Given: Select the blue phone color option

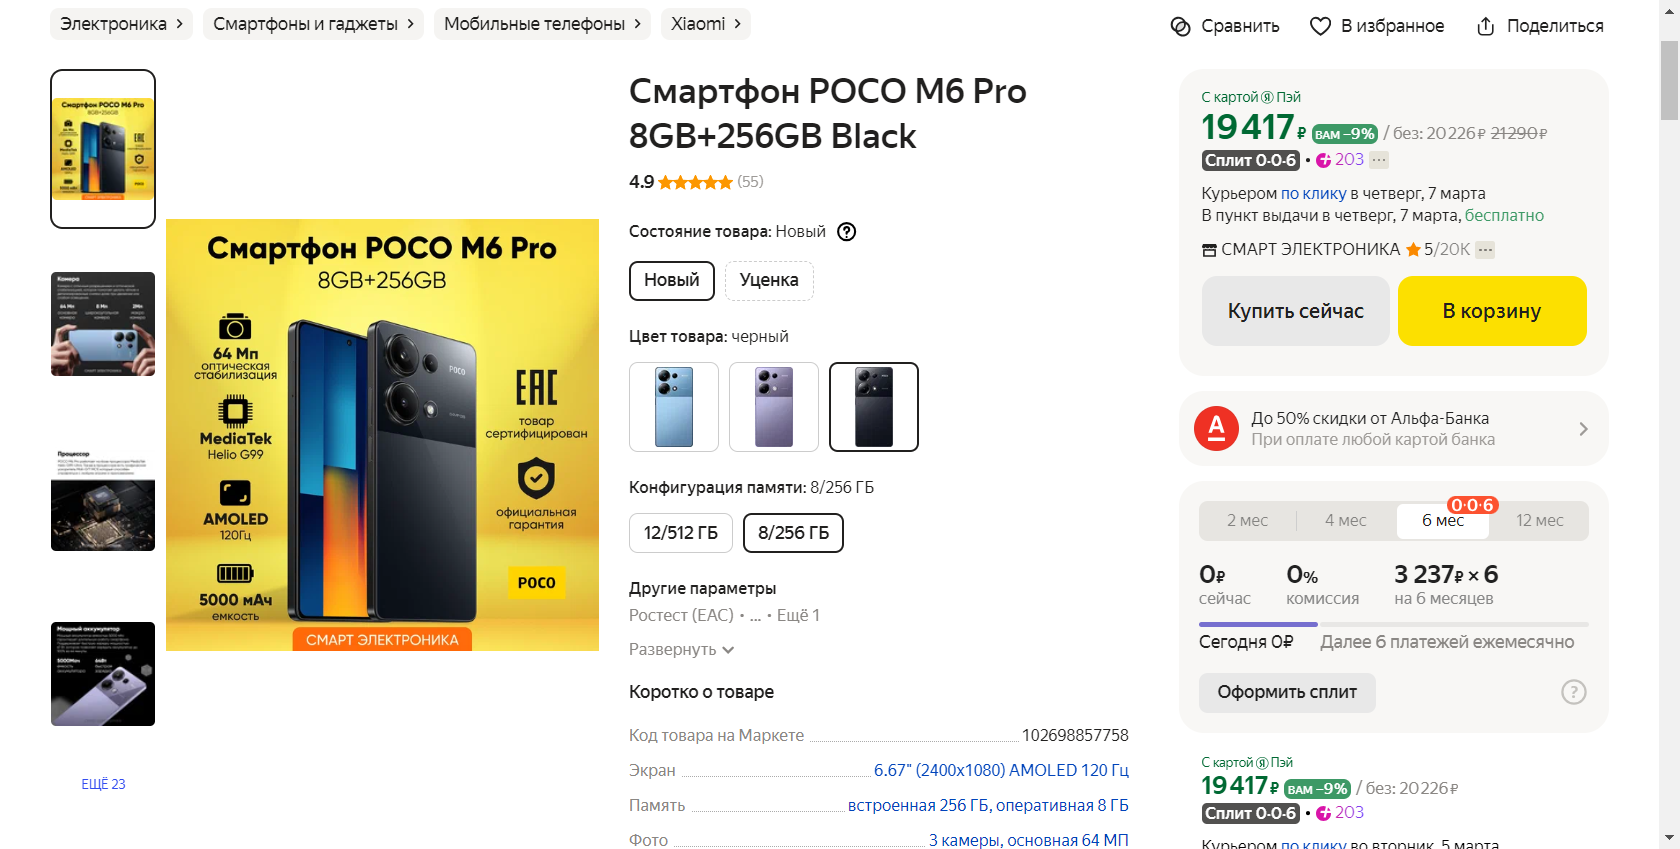Looking at the screenshot, I should [673, 407].
